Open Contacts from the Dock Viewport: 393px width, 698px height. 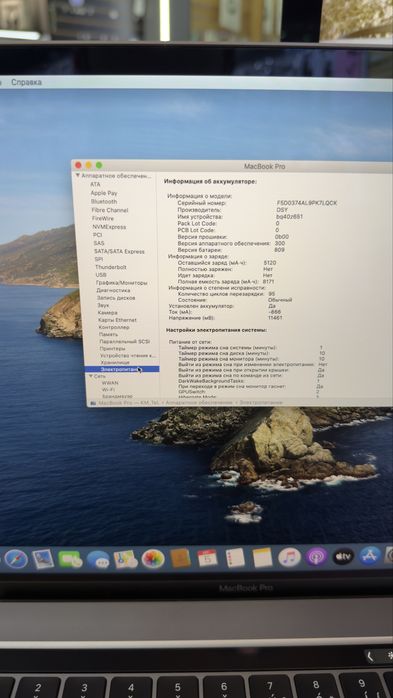pos(180,558)
